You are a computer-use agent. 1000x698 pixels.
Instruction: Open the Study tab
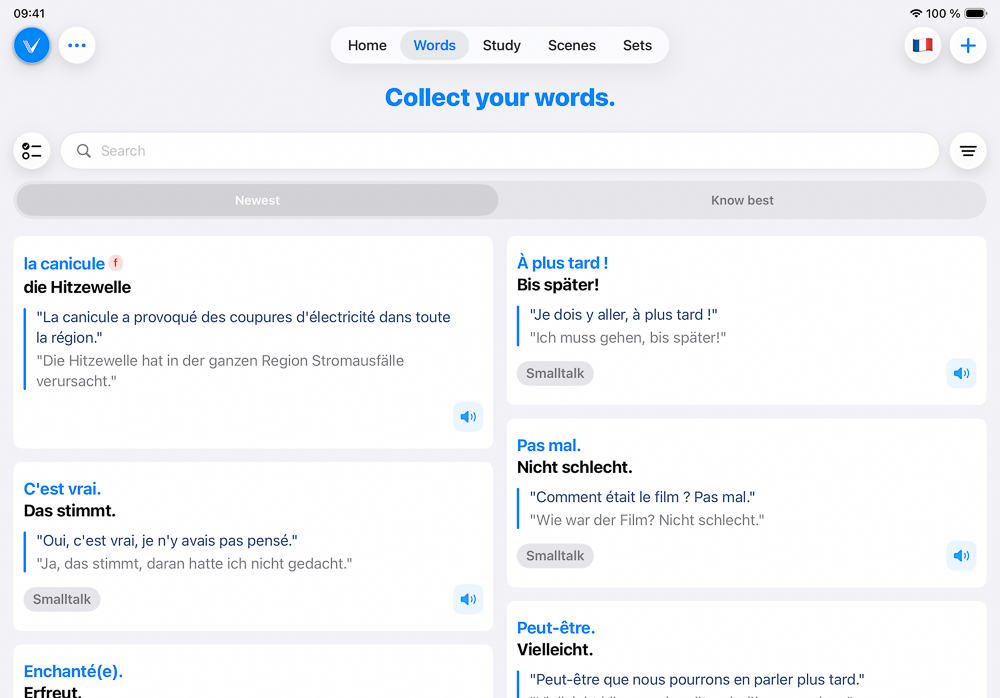501,45
